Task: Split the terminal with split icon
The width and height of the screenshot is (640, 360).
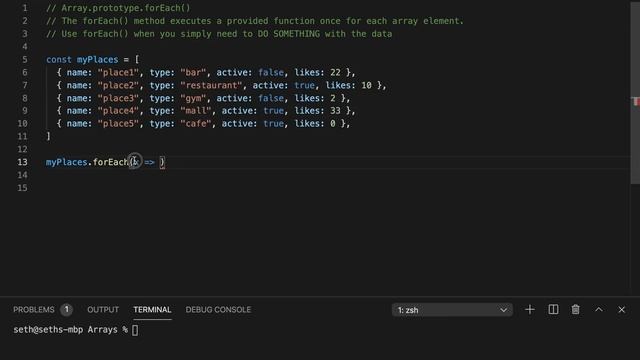Action: click(x=553, y=310)
